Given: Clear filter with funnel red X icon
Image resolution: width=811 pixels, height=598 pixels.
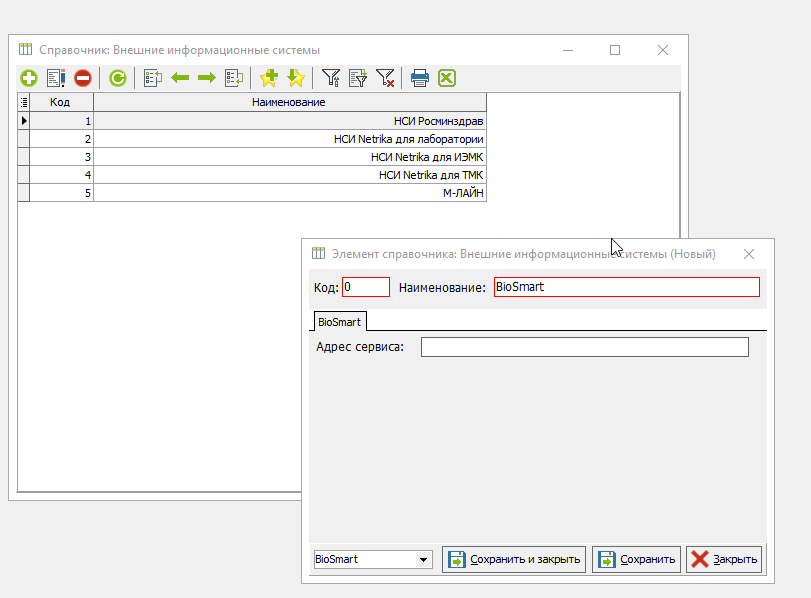Looking at the screenshot, I should tap(385, 78).
